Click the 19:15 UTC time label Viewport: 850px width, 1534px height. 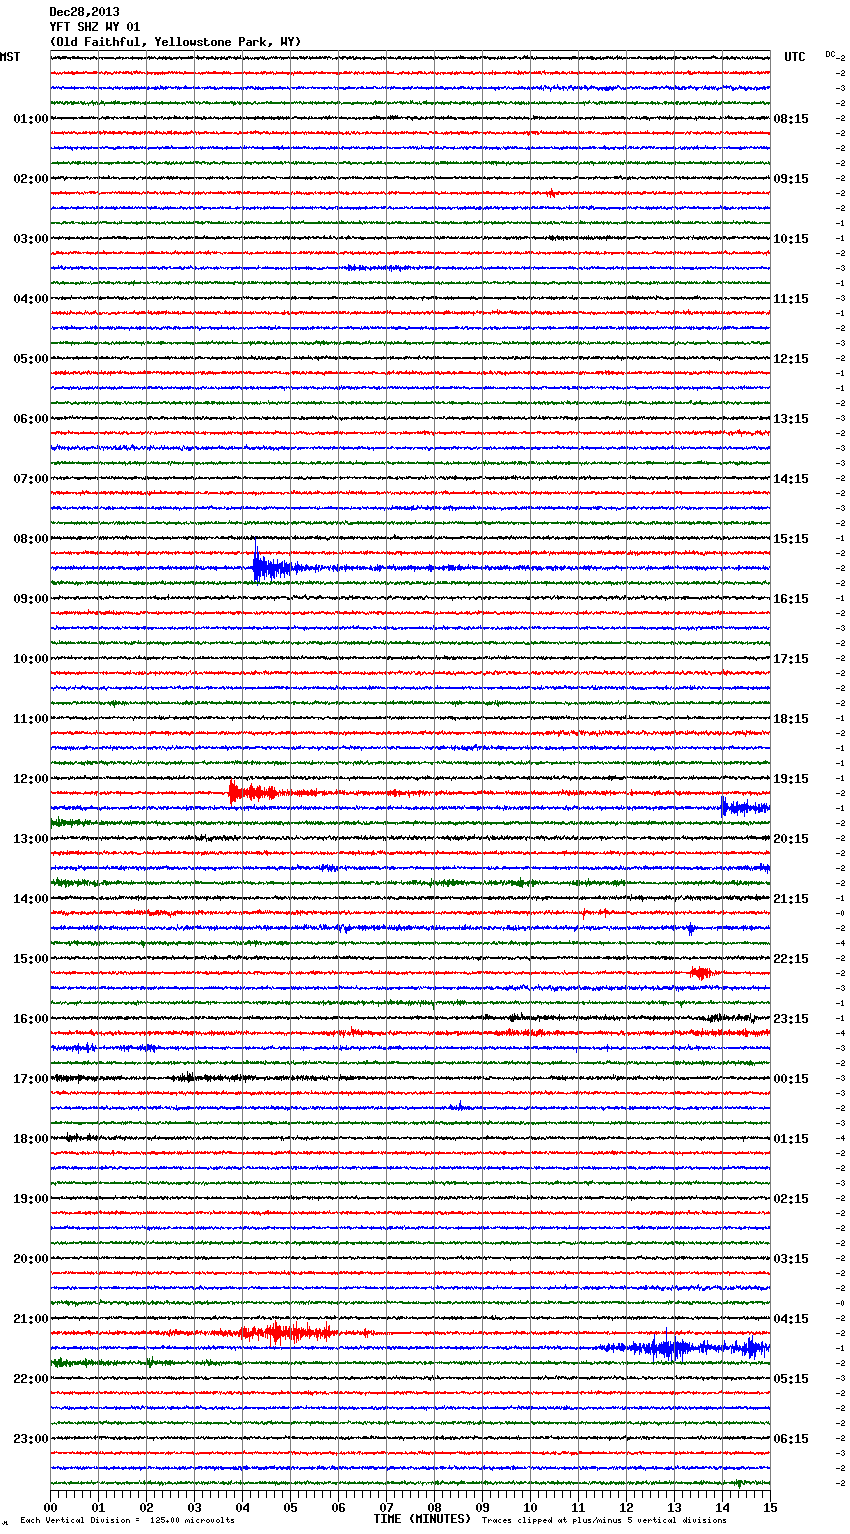tap(791, 779)
